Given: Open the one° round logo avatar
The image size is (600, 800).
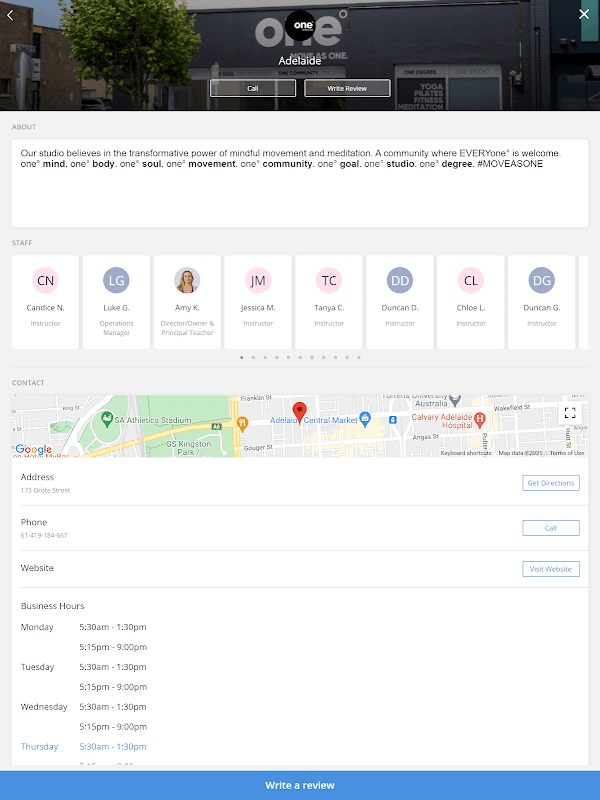Looking at the screenshot, I should [300, 25].
